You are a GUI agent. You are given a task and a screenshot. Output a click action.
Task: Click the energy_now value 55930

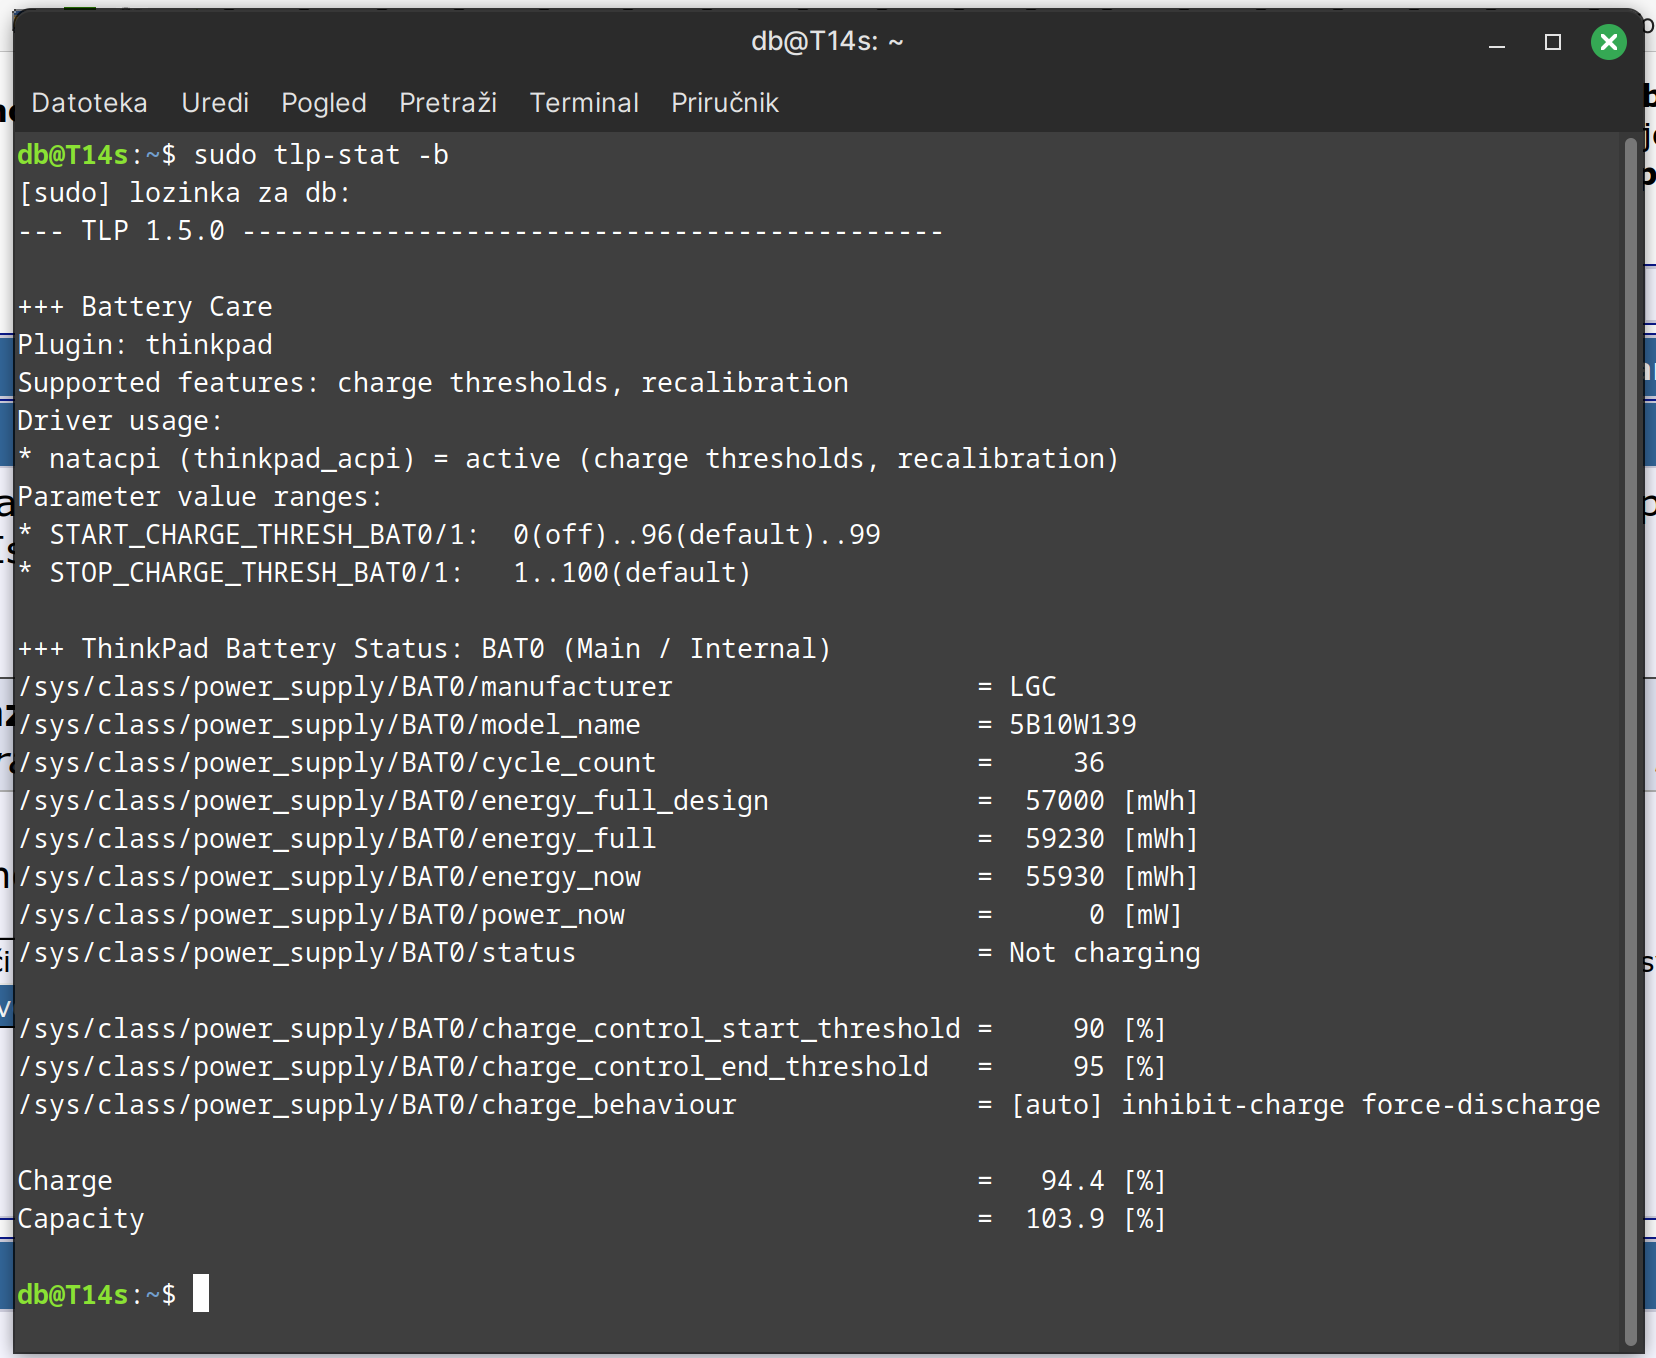coord(1065,877)
